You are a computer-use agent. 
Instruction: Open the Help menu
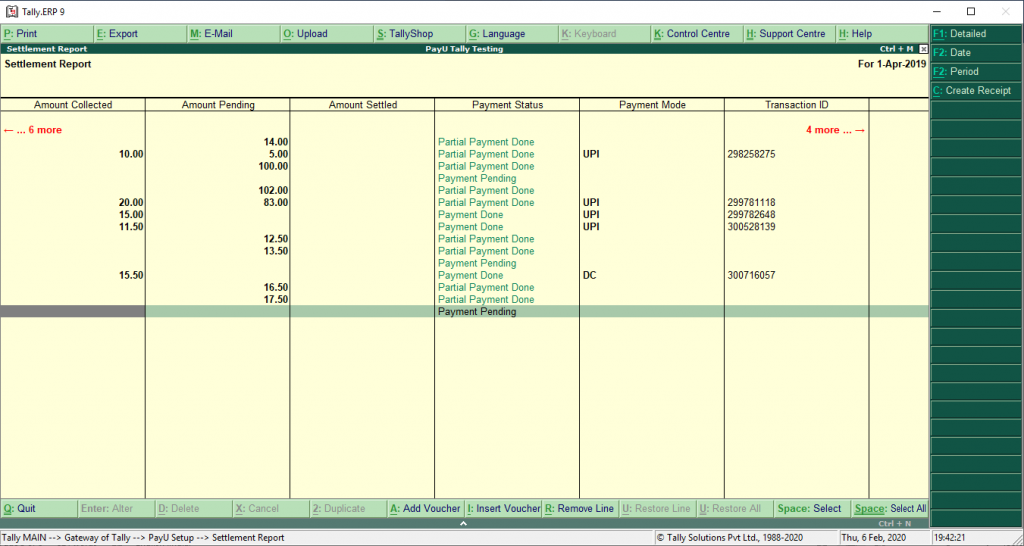tap(882, 34)
